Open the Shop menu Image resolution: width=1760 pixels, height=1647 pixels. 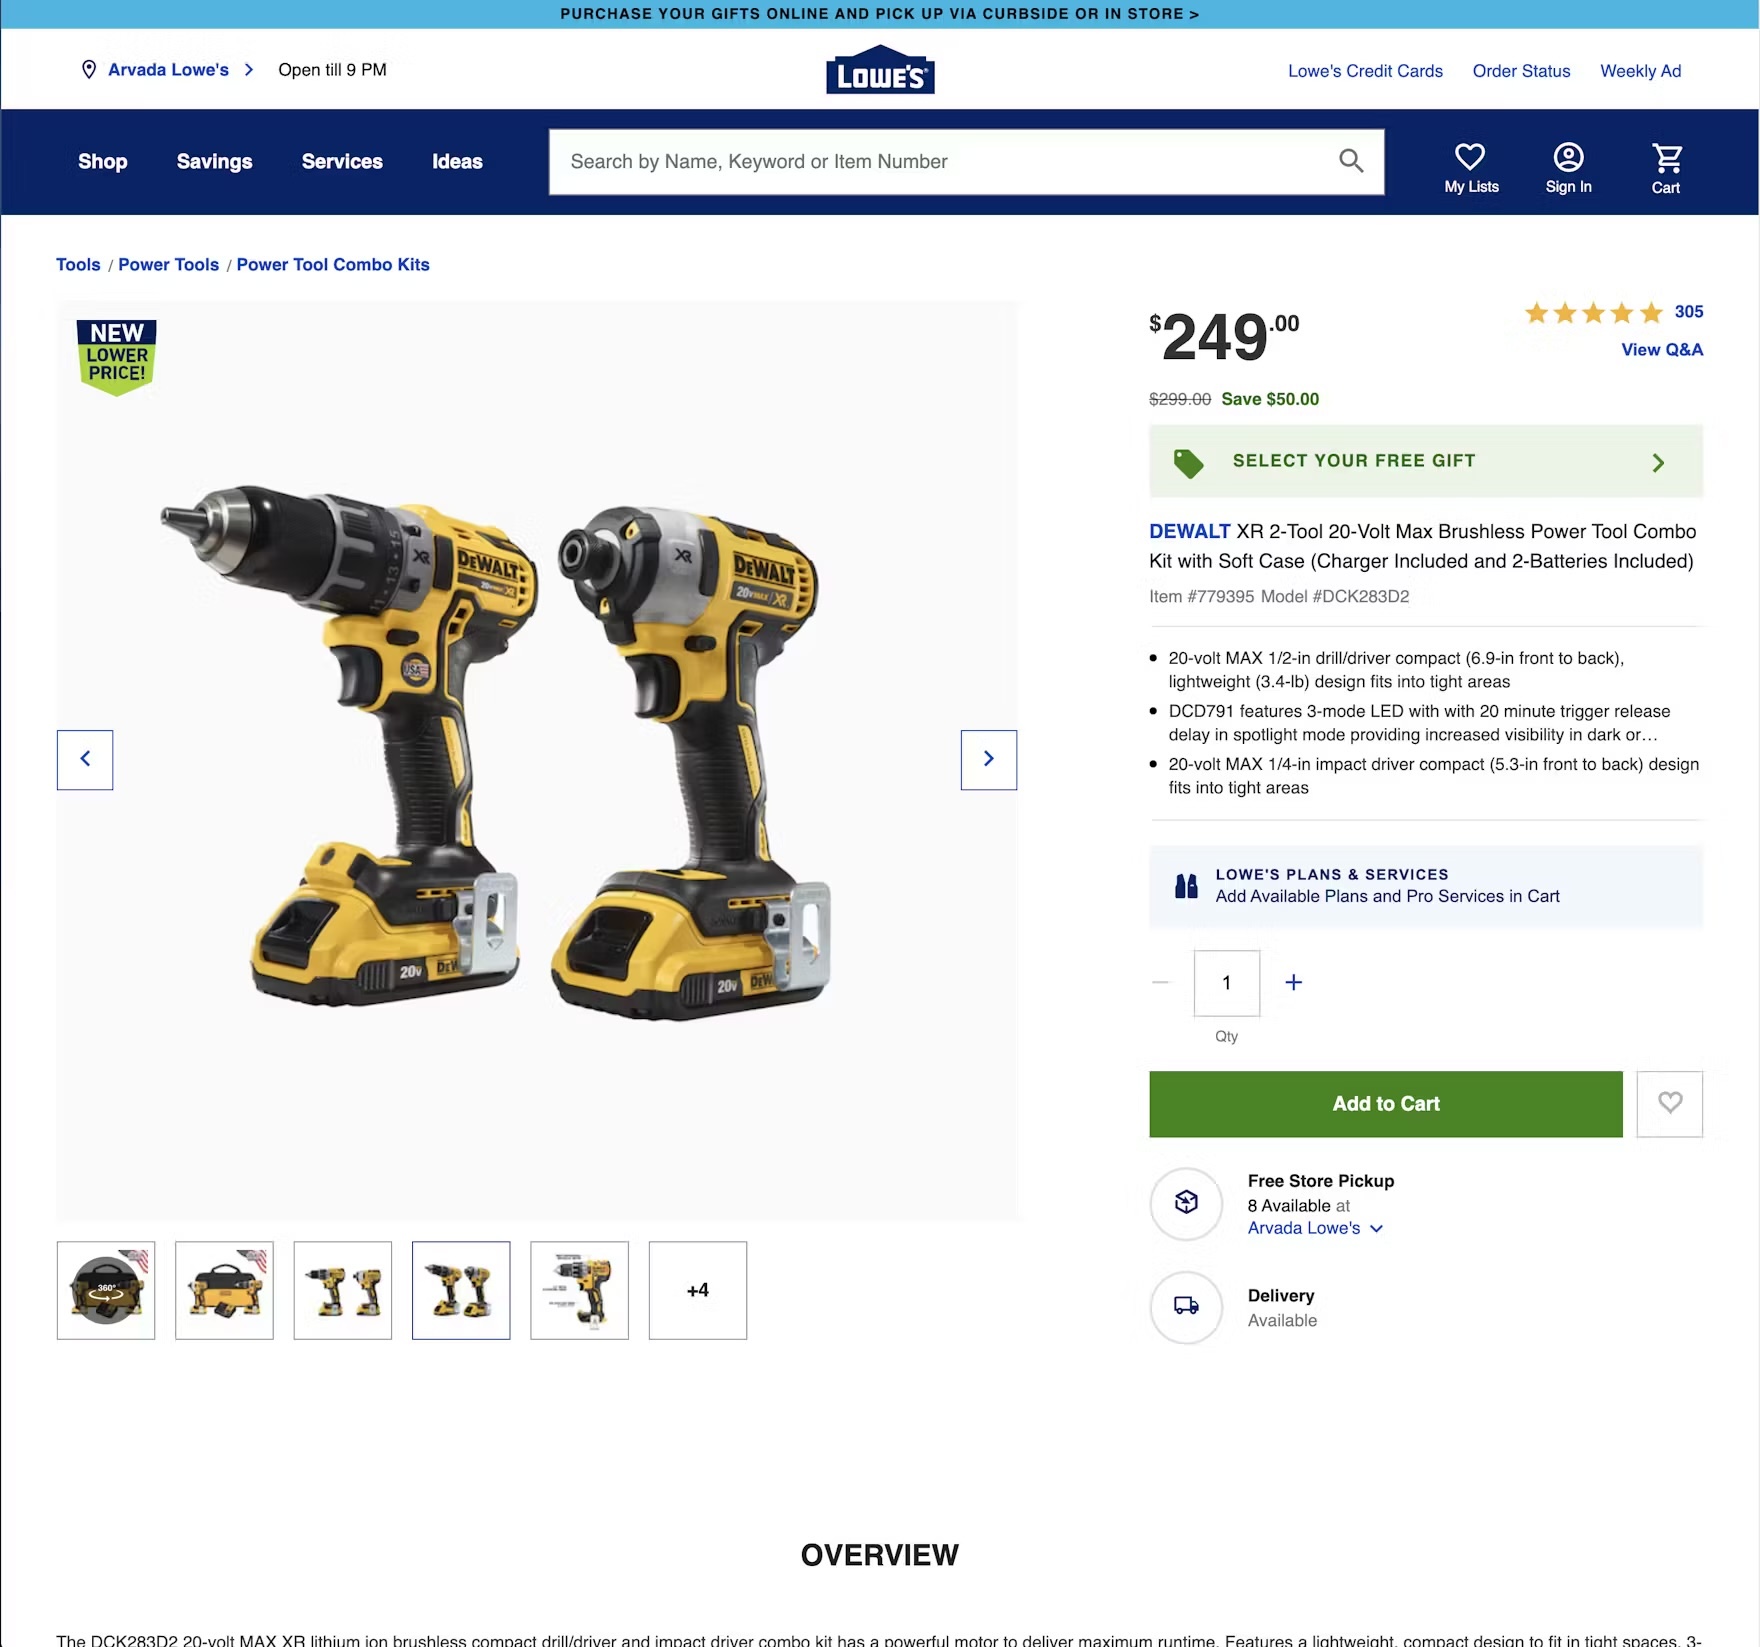pos(103,162)
